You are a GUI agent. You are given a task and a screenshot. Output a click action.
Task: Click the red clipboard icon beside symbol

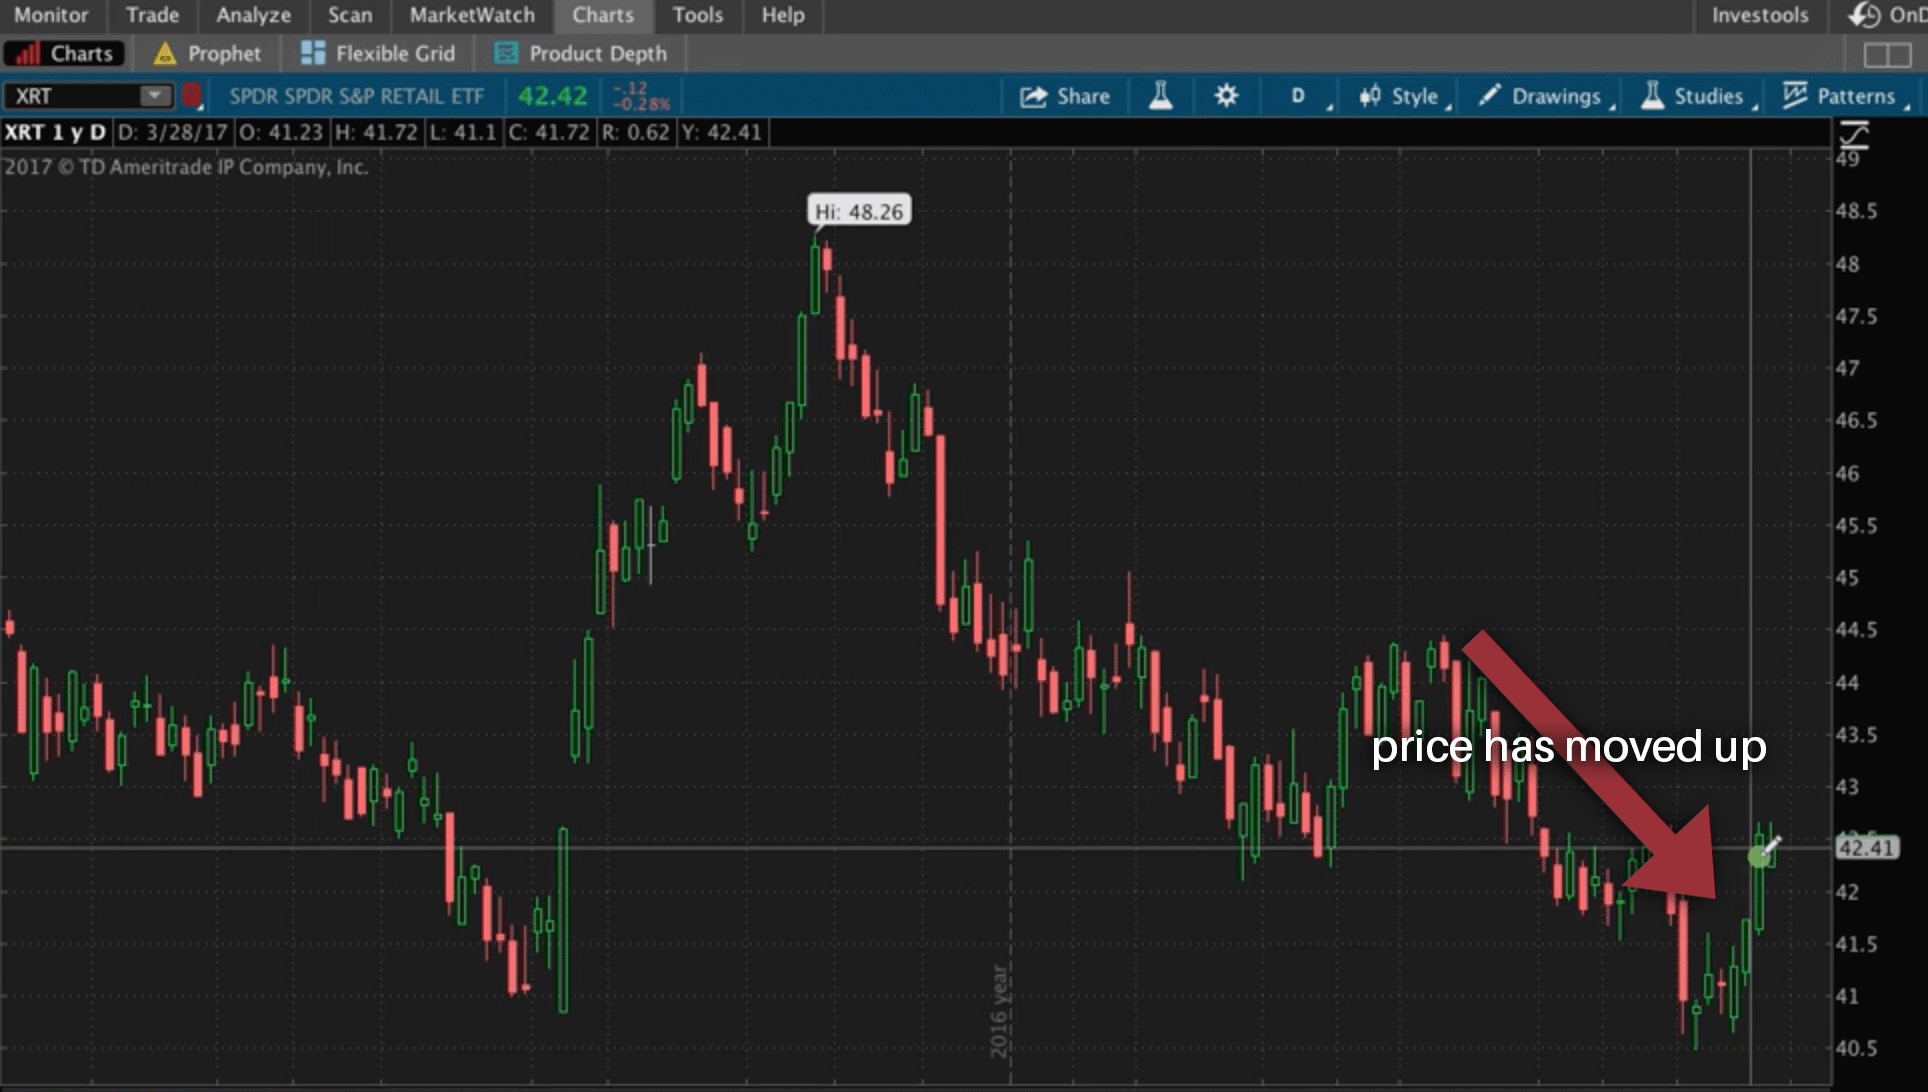pos(191,96)
